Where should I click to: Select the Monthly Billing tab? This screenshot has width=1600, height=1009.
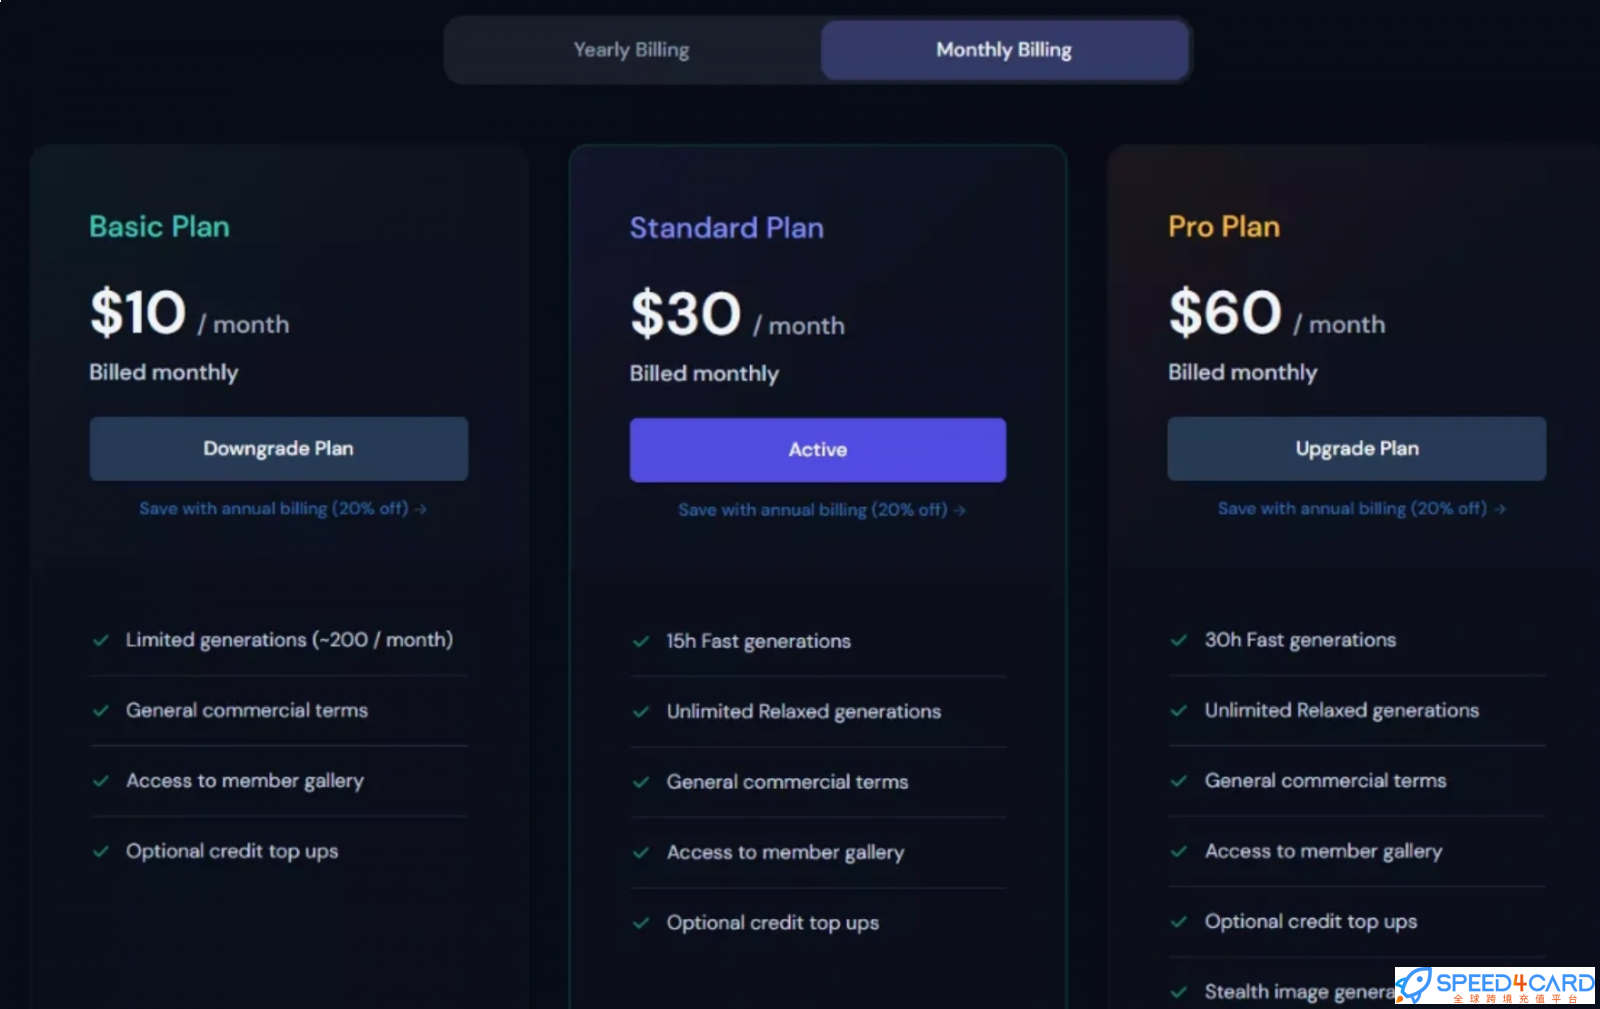1004,50
